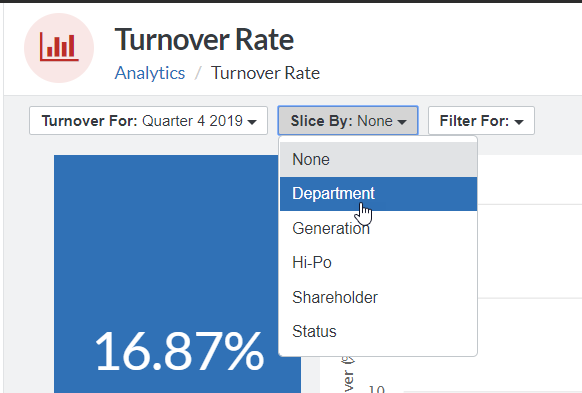Viewport: 582px width, 393px height.
Task: Click the 10 axis value on the chart
Action: point(376,389)
